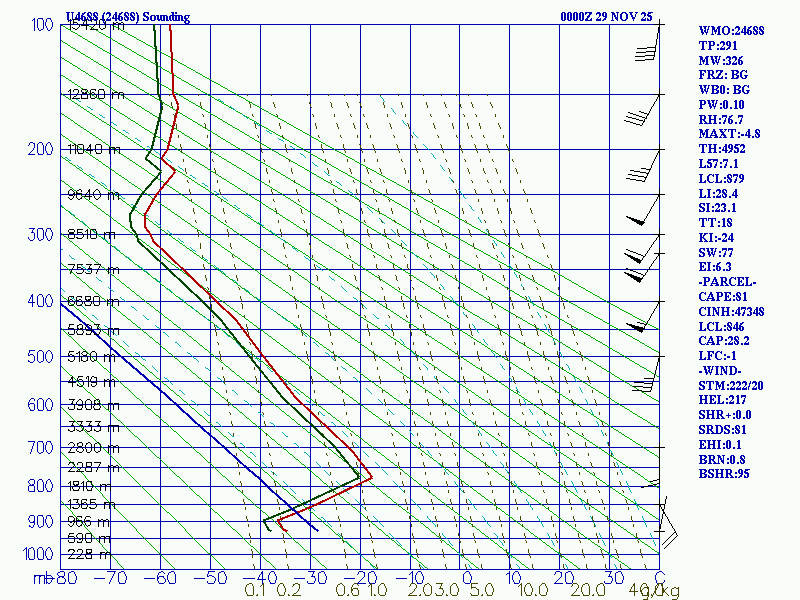Image resolution: width=800 pixels, height=600 pixels.
Task: Select the '5893 m' height label
Action: 93,330
